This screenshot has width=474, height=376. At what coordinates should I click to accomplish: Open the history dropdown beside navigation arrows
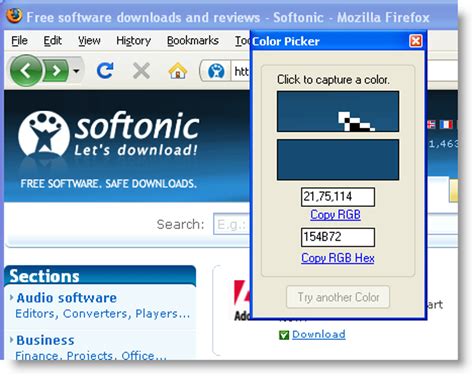coord(76,71)
